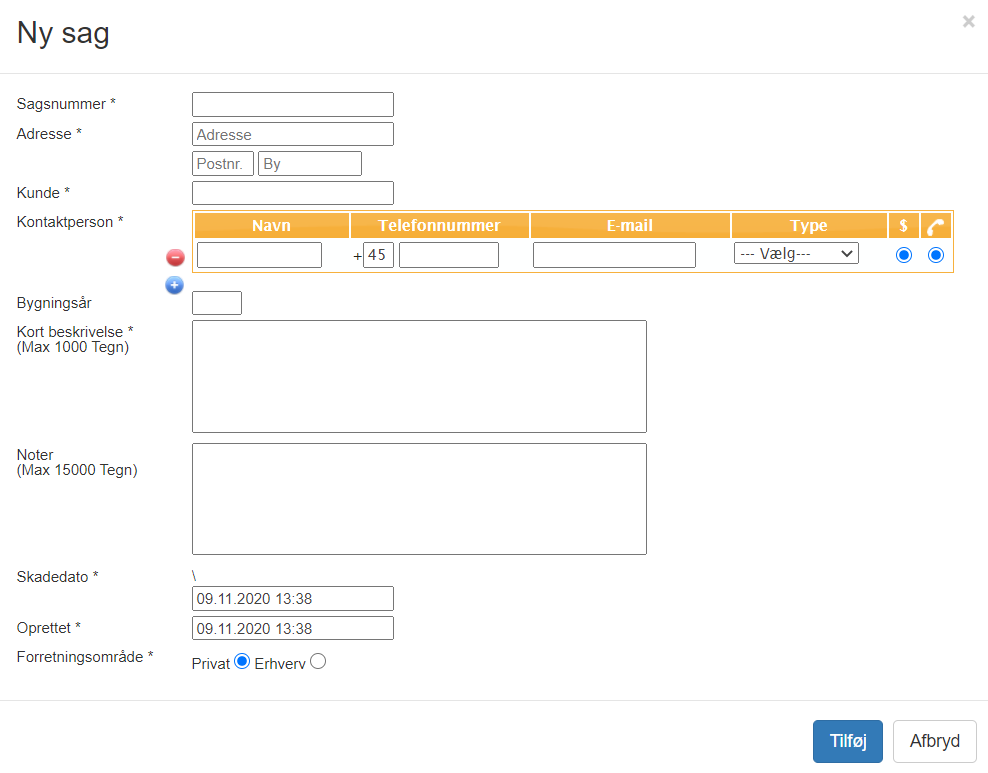This screenshot has width=988, height=773.
Task: Select the billing contact radio button
Action: click(x=904, y=255)
